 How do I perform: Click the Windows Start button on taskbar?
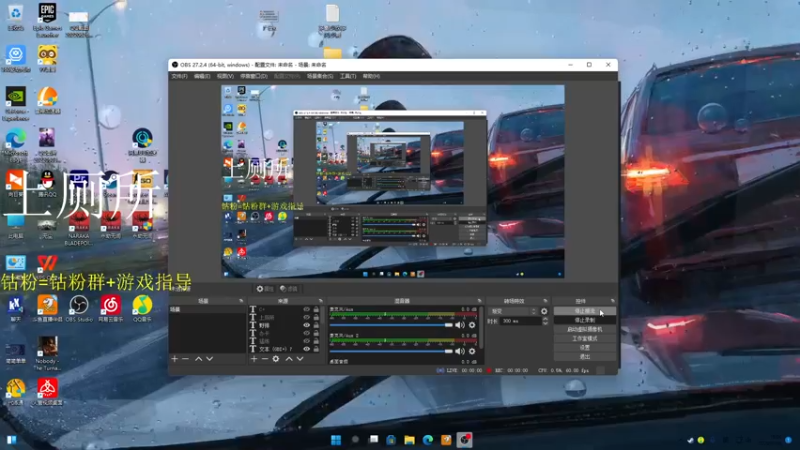click(x=336, y=440)
